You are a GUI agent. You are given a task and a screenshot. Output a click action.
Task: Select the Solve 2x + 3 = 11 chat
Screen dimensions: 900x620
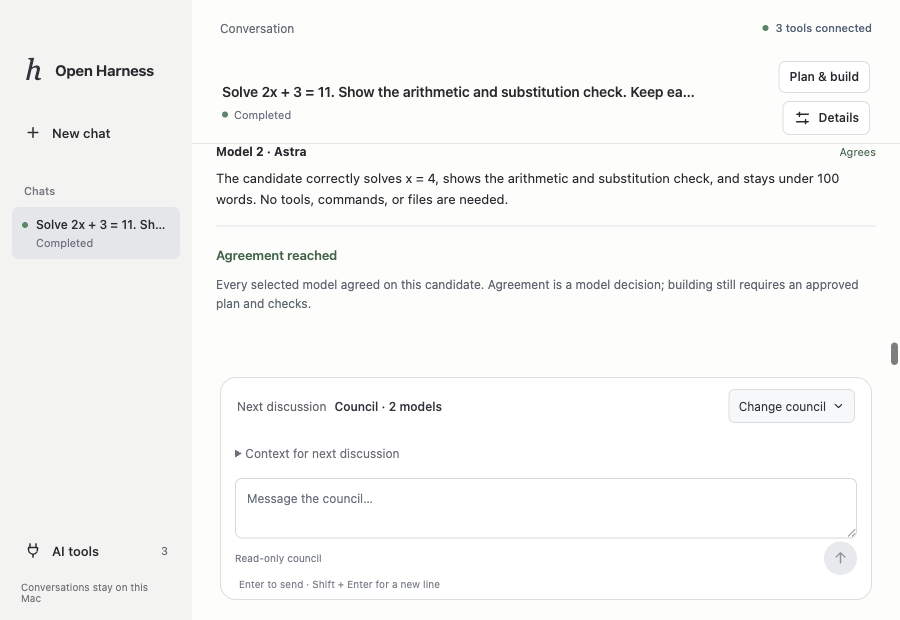click(96, 233)
